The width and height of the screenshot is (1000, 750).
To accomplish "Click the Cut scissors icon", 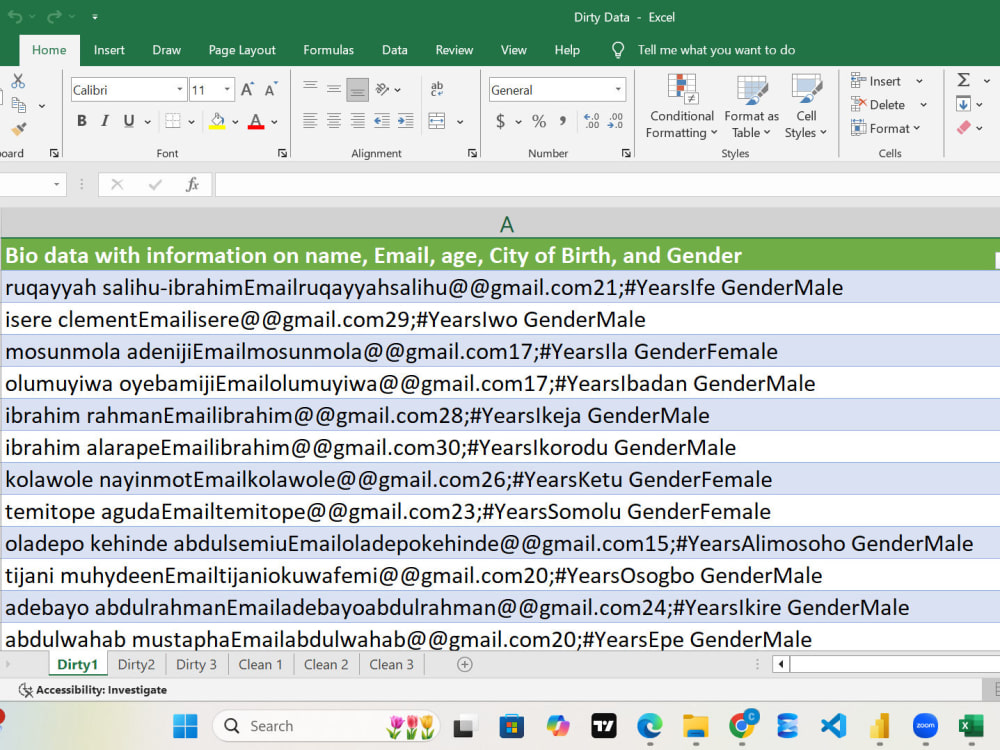I will (18, 81).
